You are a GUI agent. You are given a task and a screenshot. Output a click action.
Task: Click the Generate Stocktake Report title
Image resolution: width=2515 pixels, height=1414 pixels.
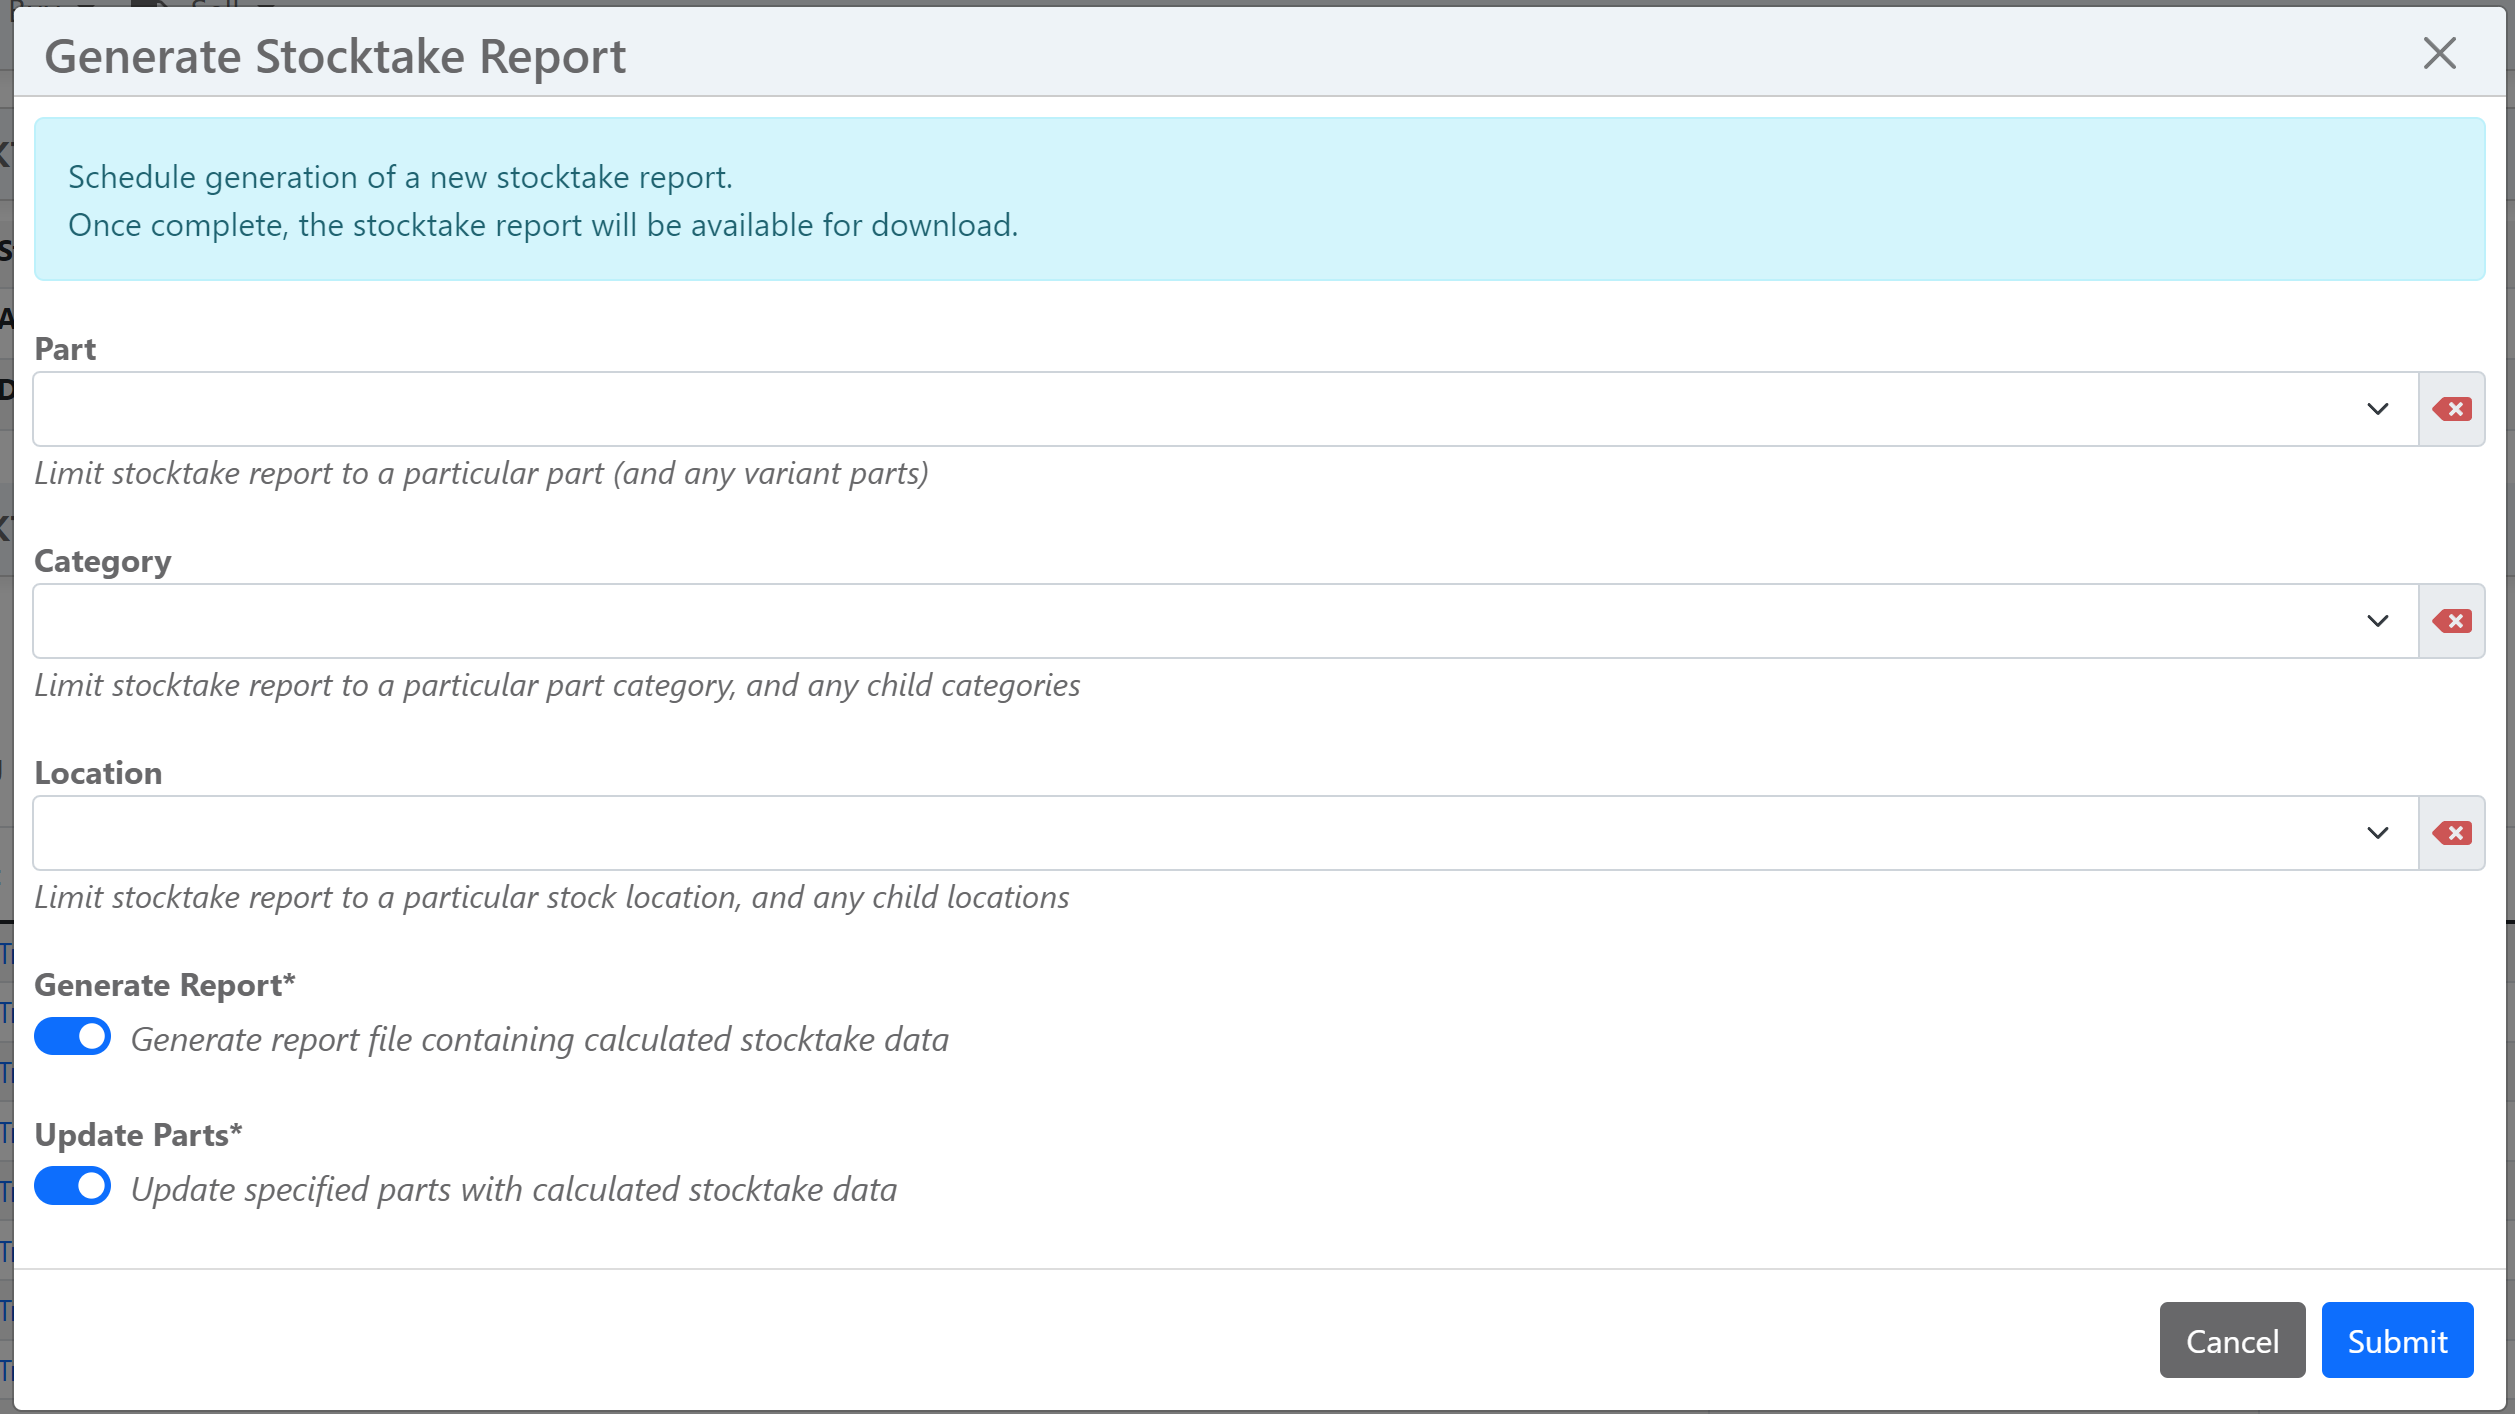click(x=335, y=56)
